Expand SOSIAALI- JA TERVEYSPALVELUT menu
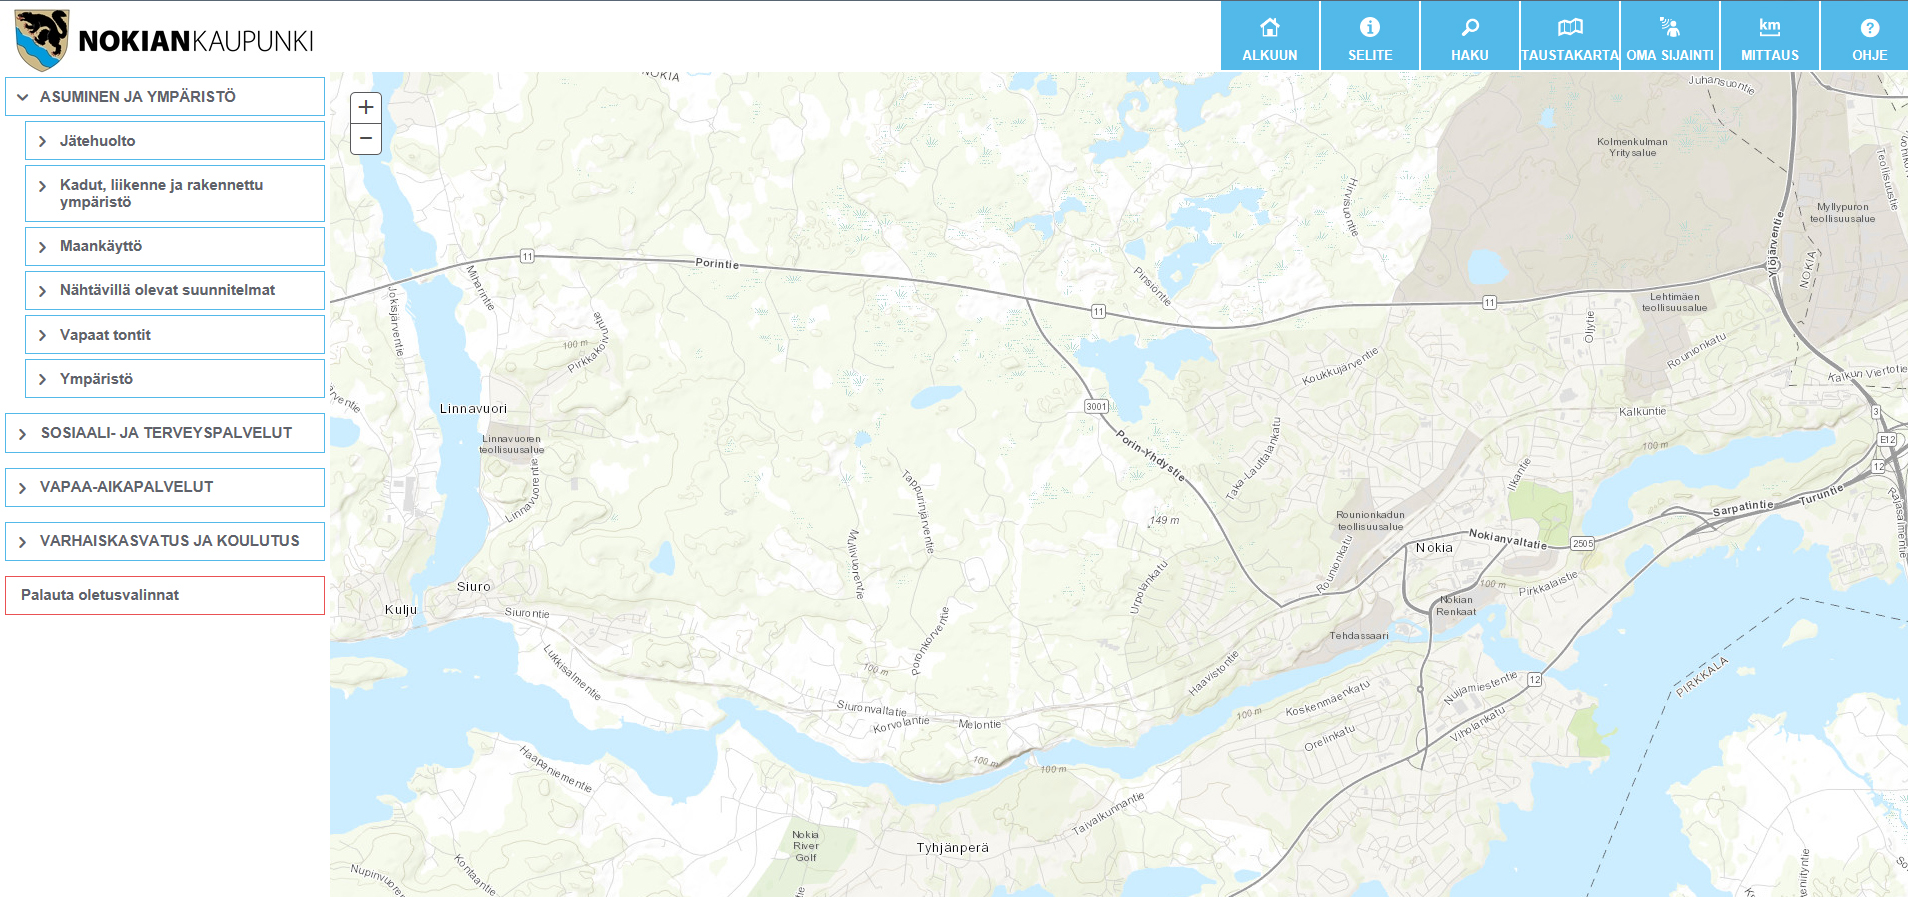Image resolution: width=1908 pixels, height=897 pixels. point(165,433)
